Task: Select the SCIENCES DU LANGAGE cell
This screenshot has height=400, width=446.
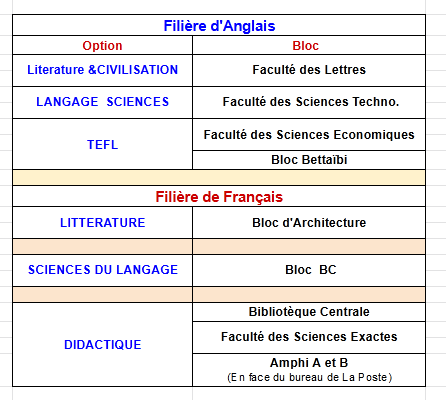Action: [x=102, y=270]
